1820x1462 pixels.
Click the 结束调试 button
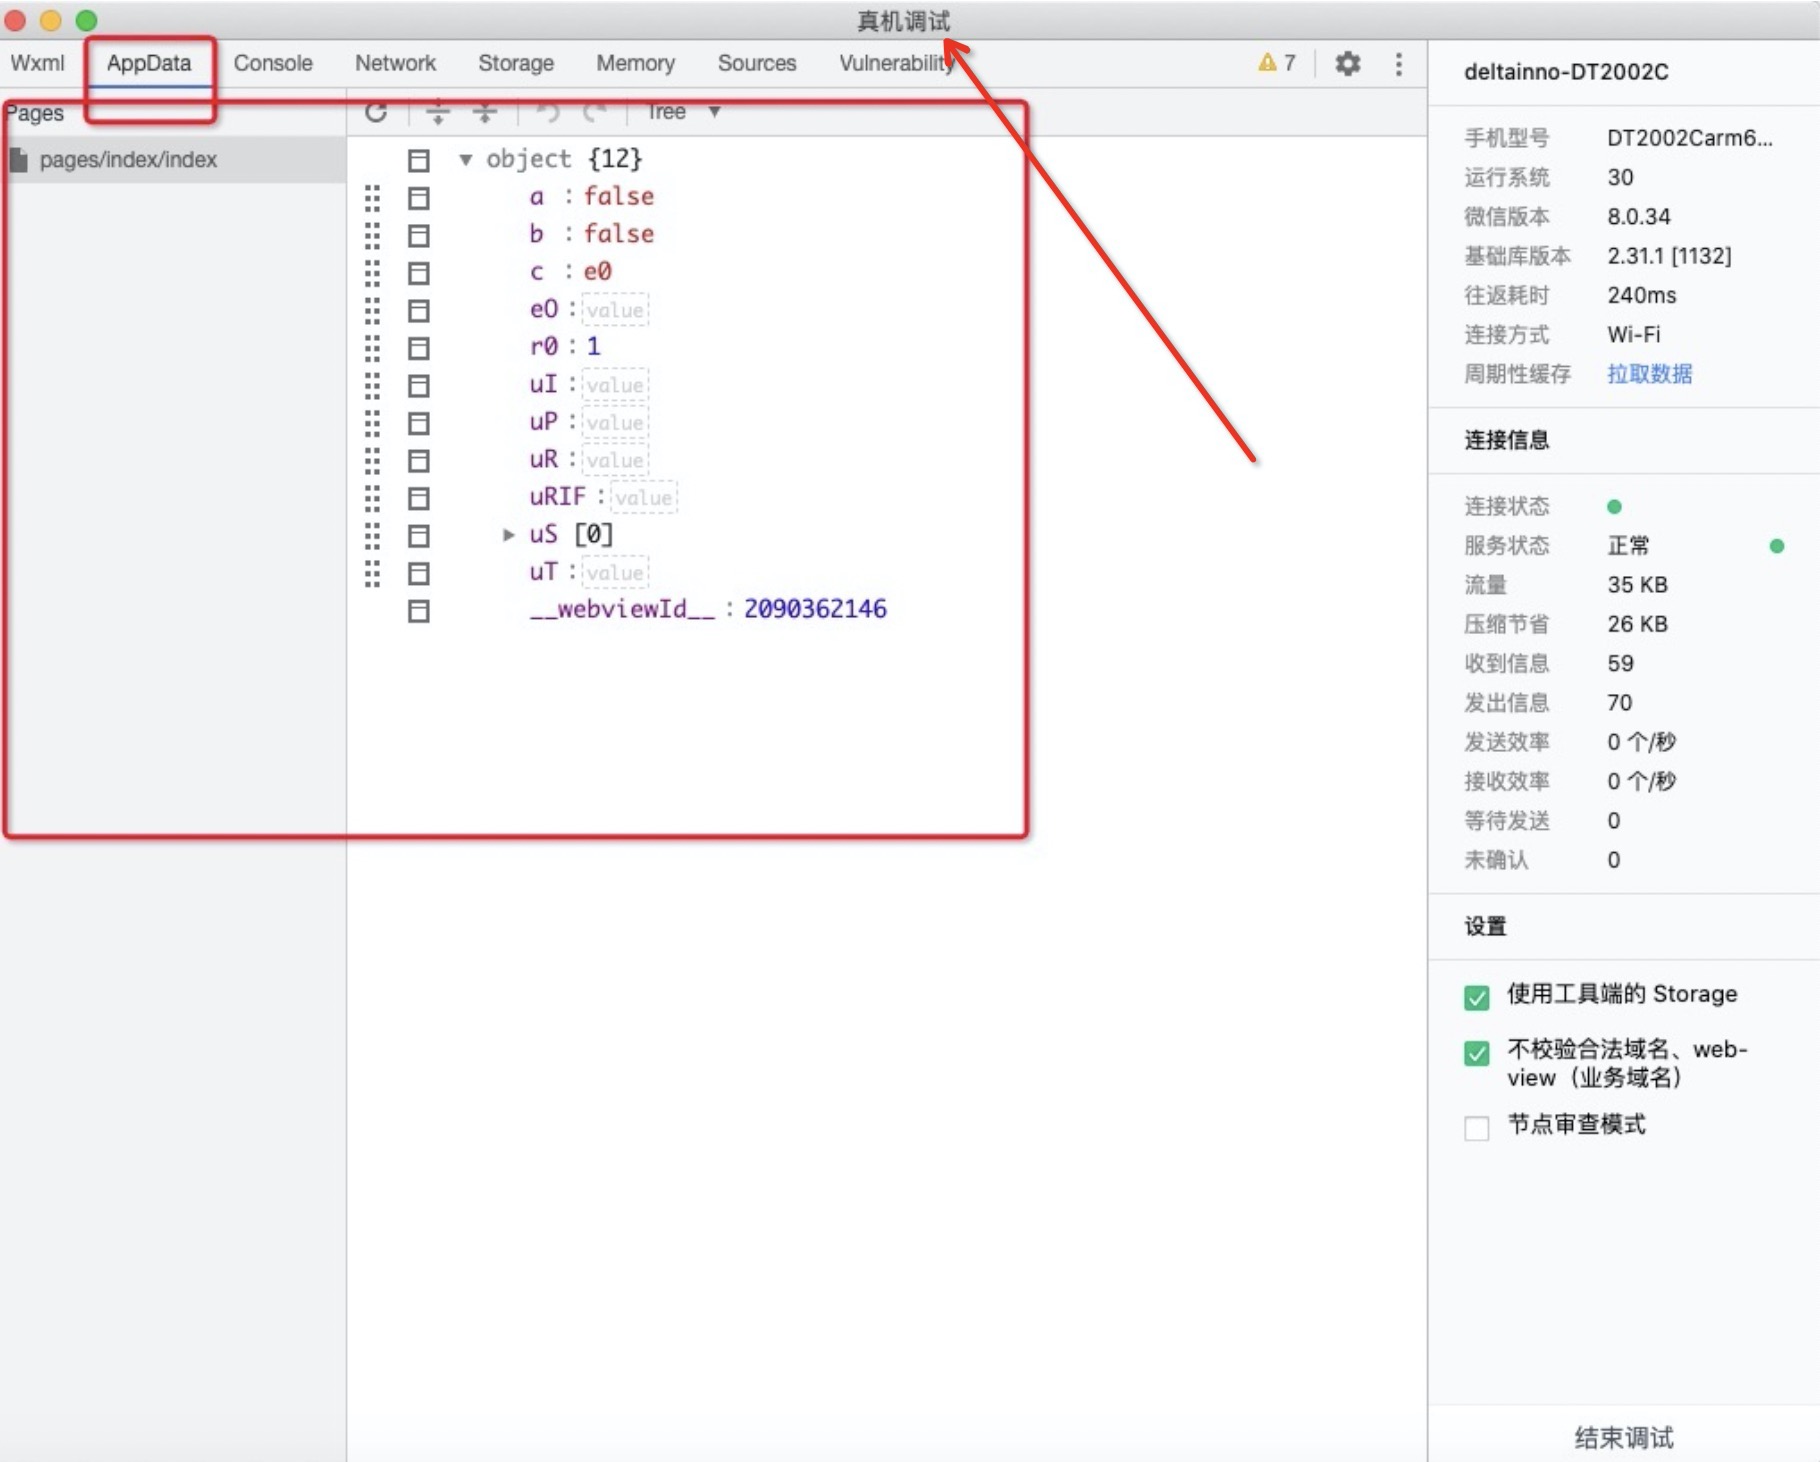(x=1623, y=1437)
